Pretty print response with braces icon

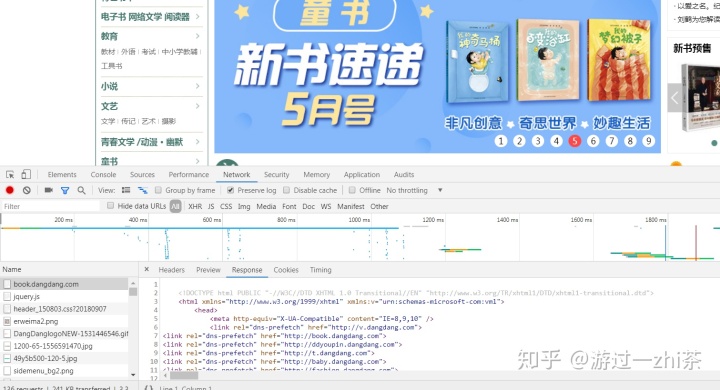[x=148, y=387]
